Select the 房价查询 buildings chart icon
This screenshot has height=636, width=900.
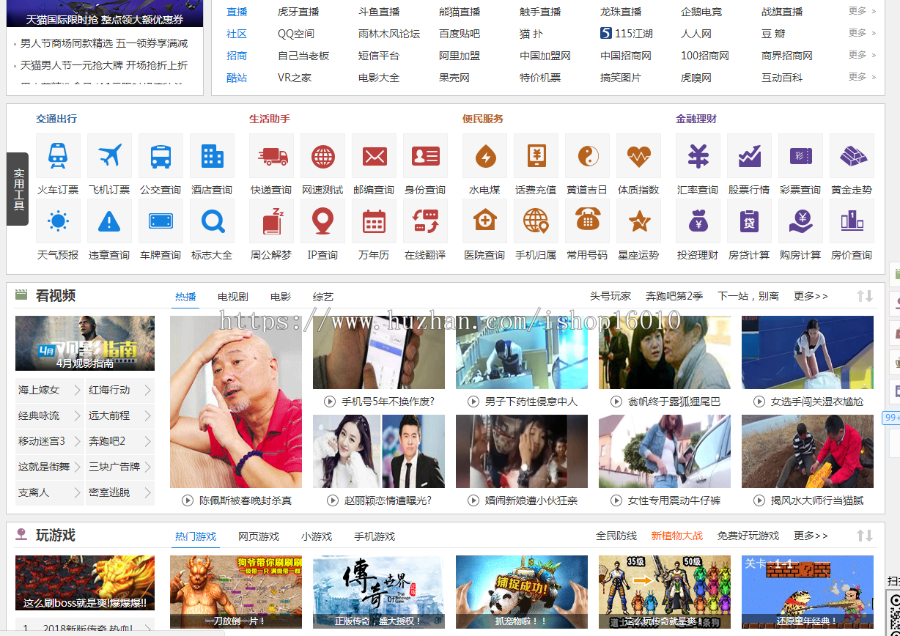point(852,221)
